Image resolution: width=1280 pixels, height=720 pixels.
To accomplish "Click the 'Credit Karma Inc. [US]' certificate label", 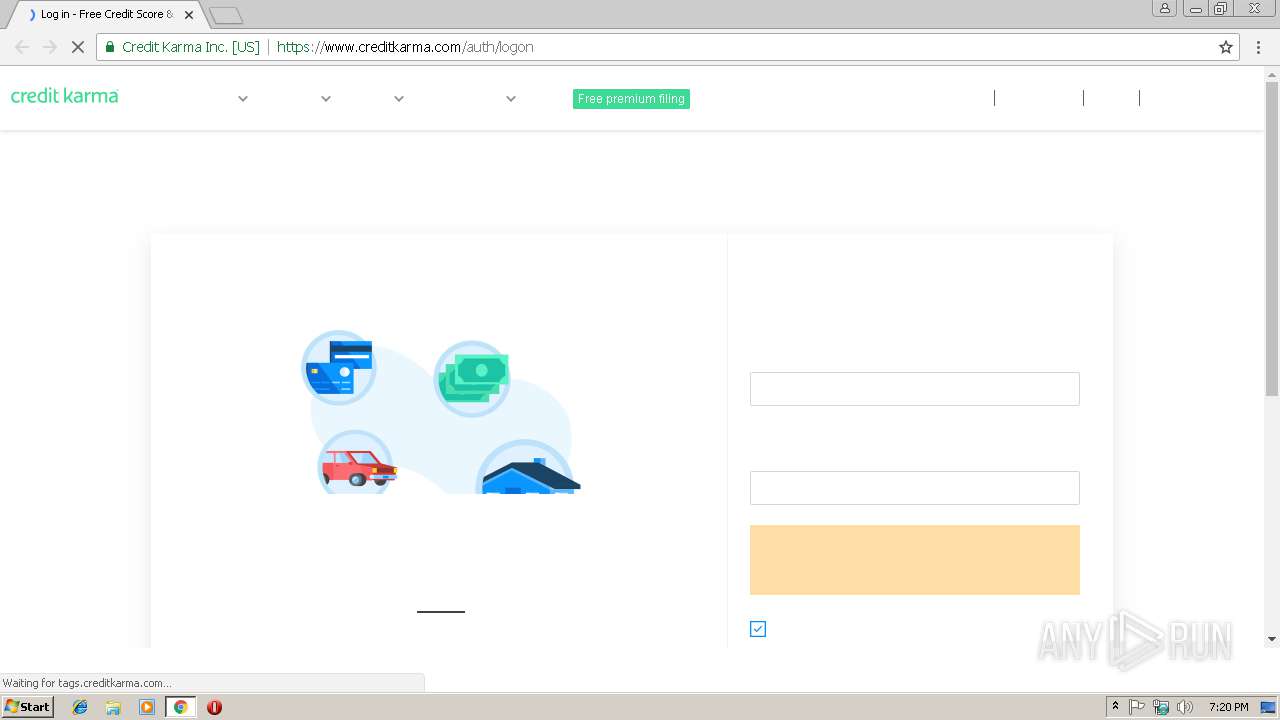I will click(x=190, y=47).
